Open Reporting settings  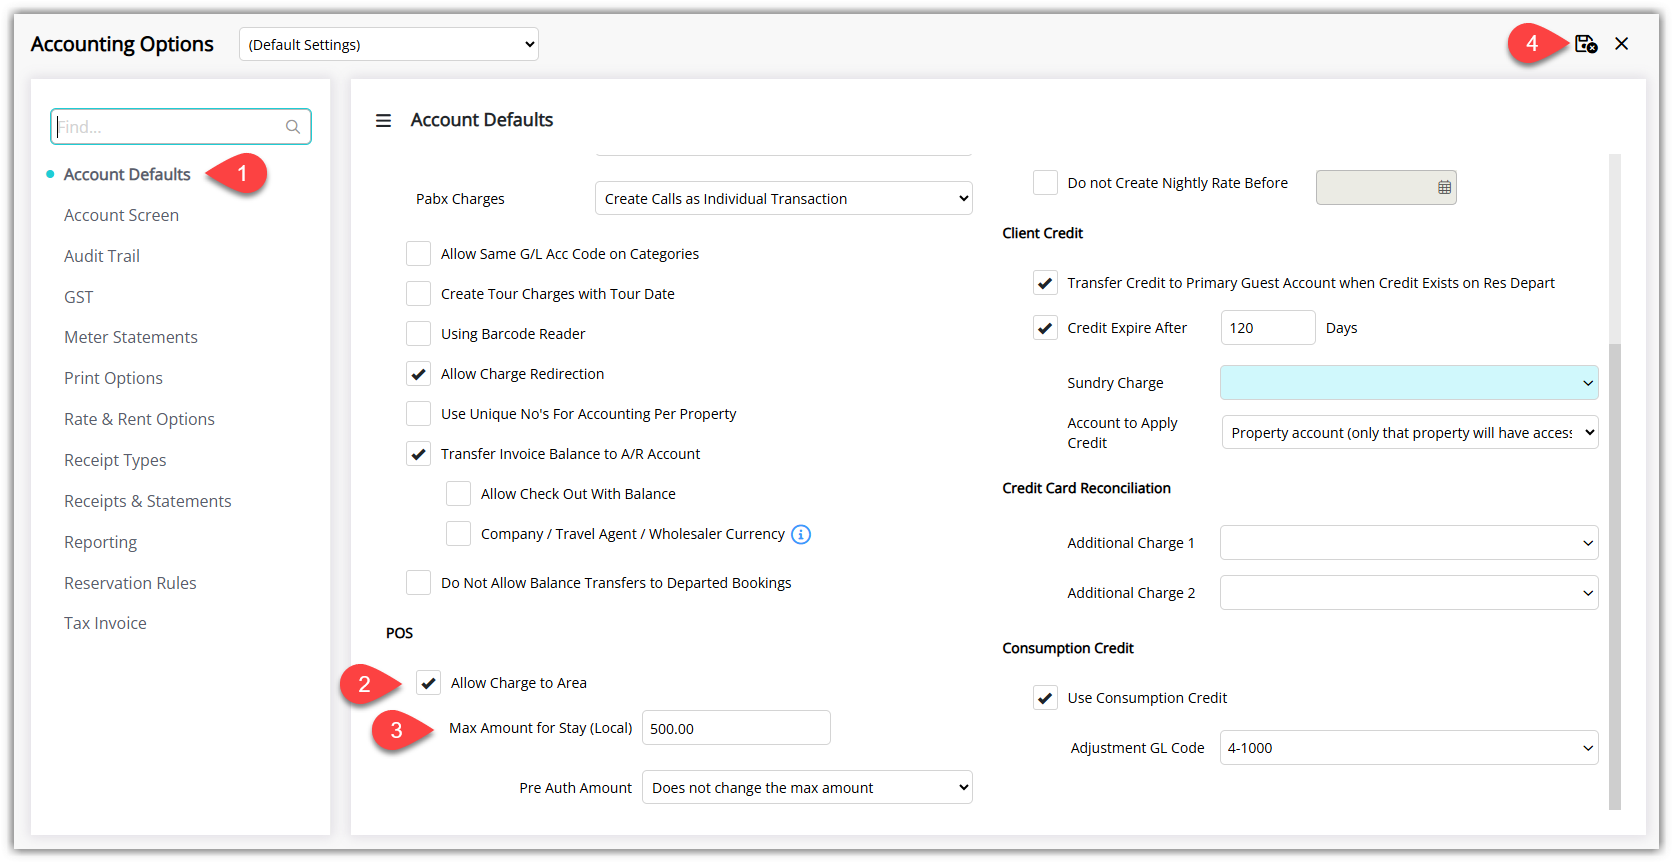(100, 542)
